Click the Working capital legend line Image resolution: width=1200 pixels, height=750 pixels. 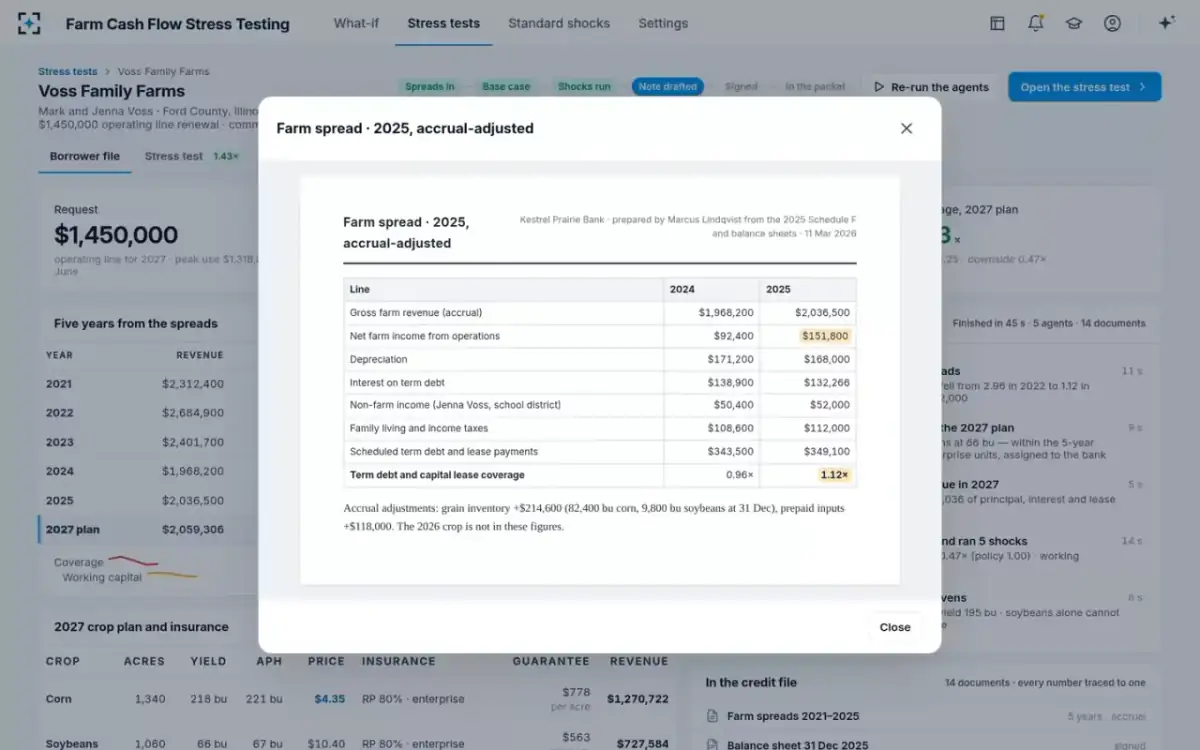click(x=172, y=575)
